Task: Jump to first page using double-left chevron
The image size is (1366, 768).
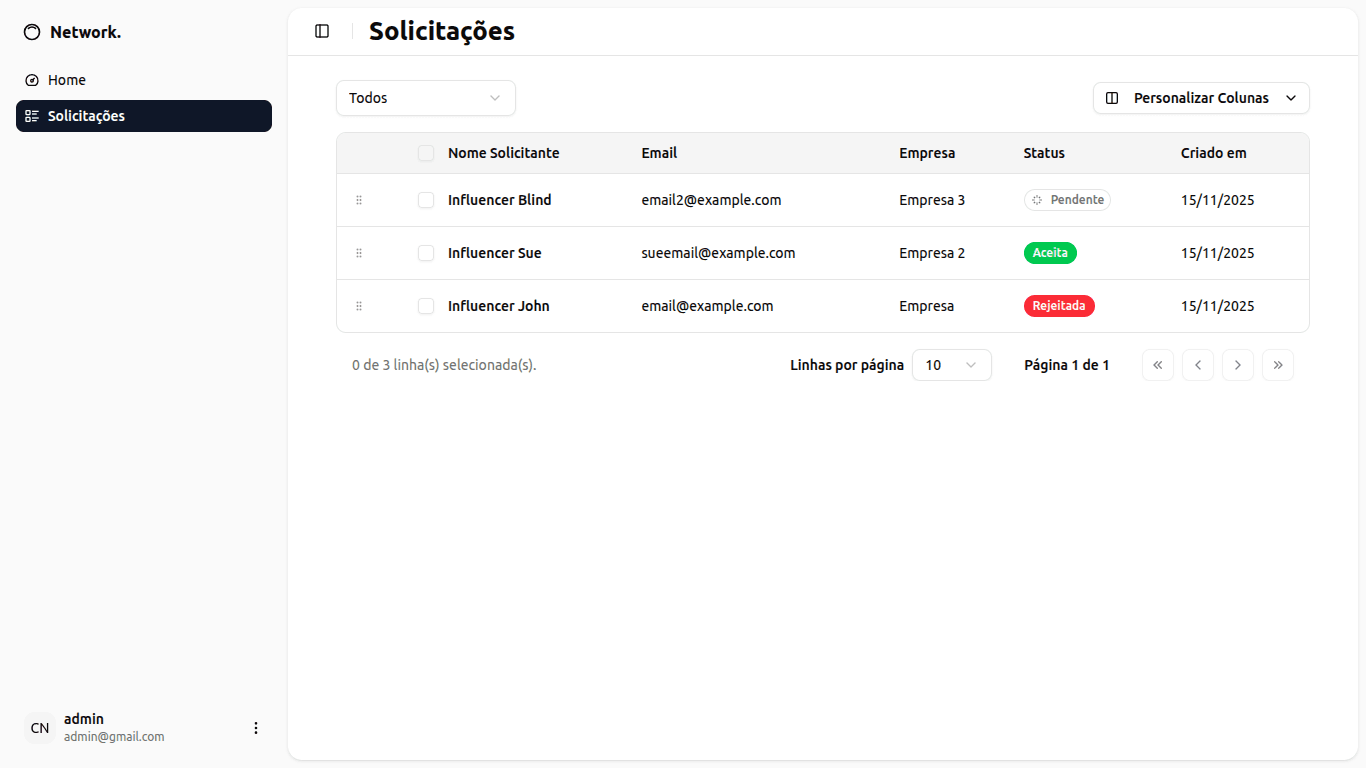Action: 1157,364
